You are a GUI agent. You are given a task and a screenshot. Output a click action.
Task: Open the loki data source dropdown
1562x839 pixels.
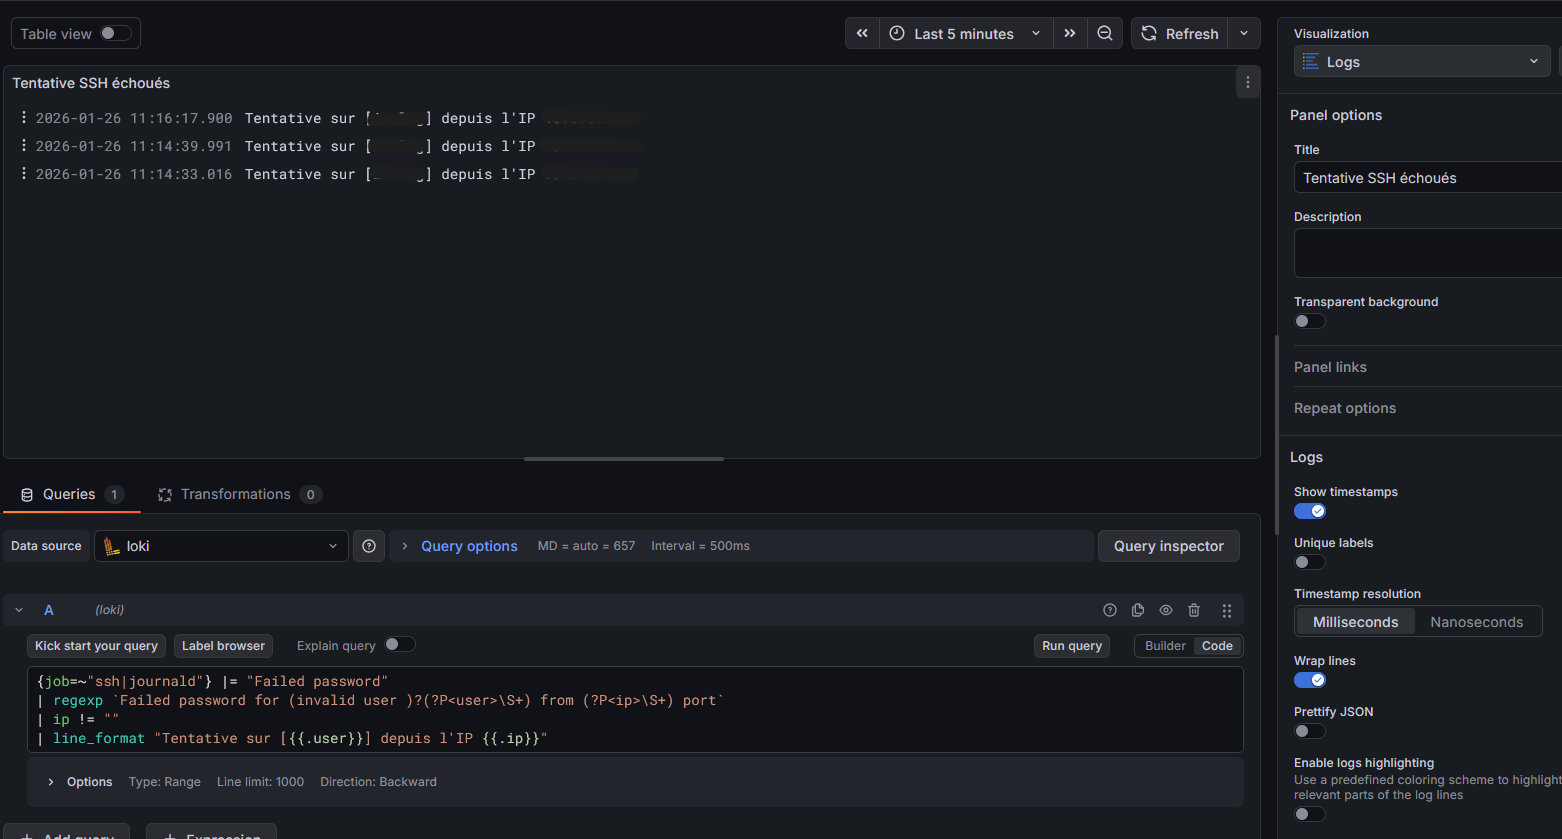coord(221,546)
